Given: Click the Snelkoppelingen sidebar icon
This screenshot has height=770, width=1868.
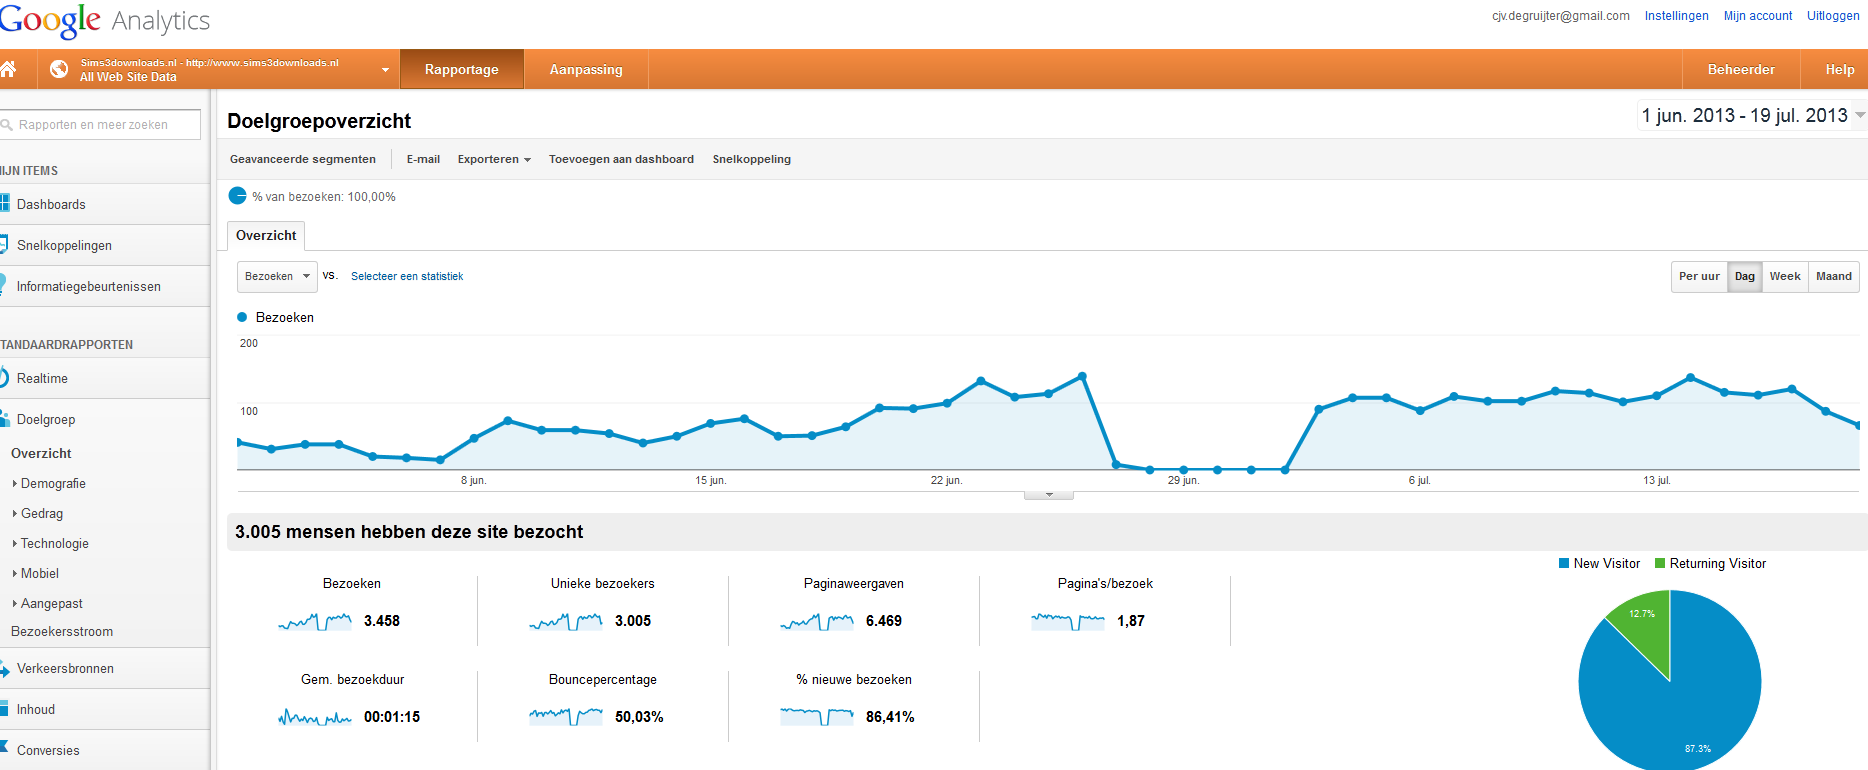Looking at the screenshot, I should coord(5,245).
